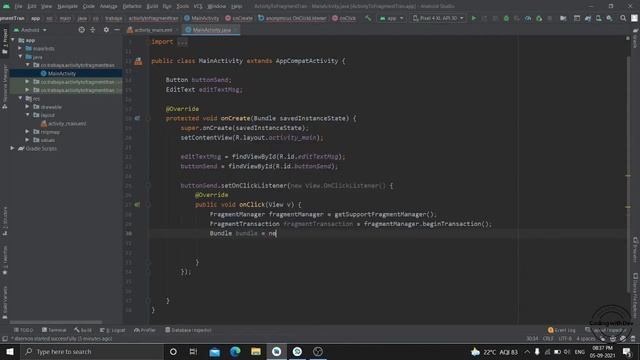Viewport: 640px width, 360px height.
Task: Expand folded import block
Action: (x=182, y=42)
